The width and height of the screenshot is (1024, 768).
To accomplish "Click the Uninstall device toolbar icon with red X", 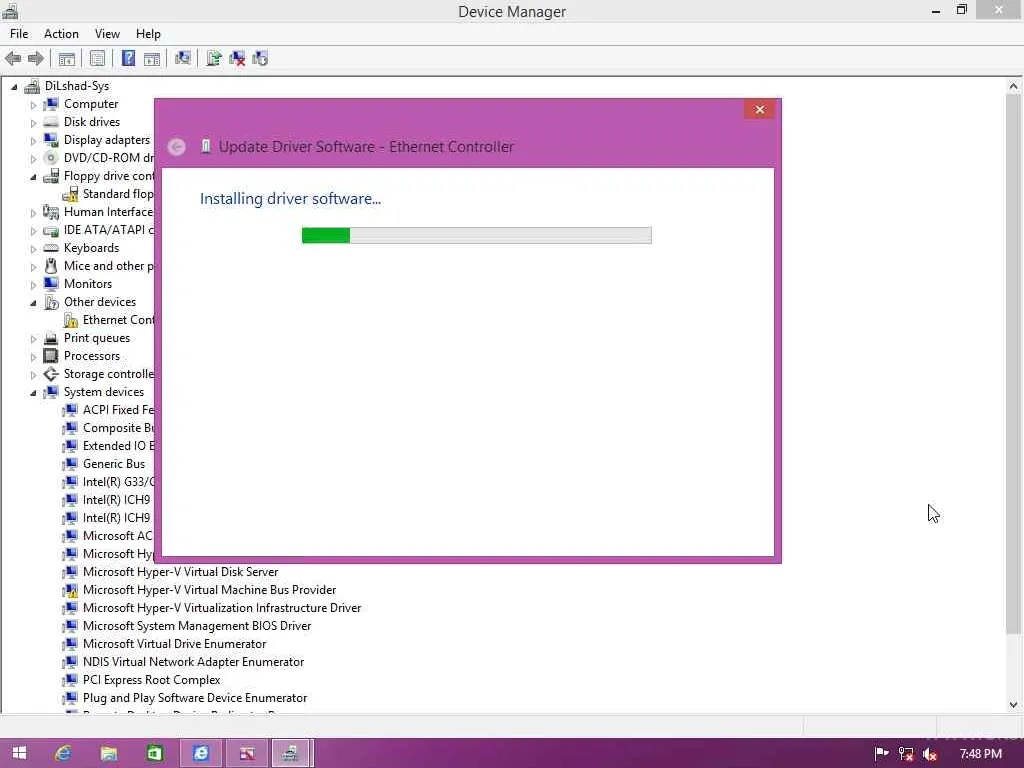I will point(238,59).
